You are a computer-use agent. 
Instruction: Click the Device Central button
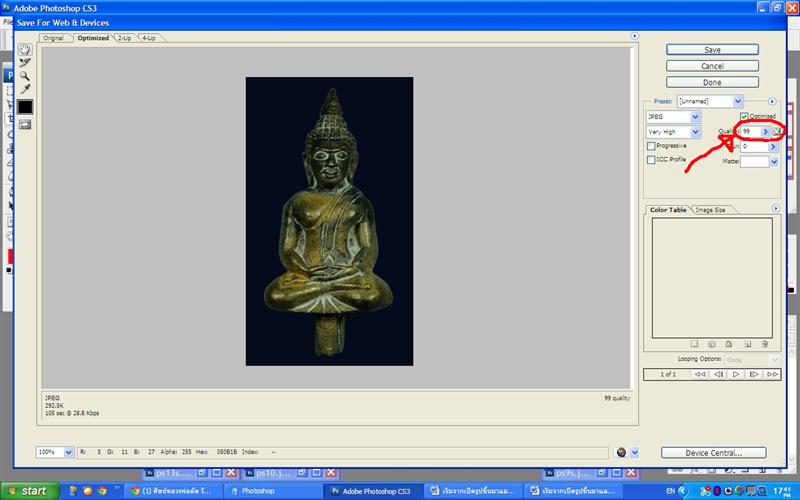tap(712, 453)
